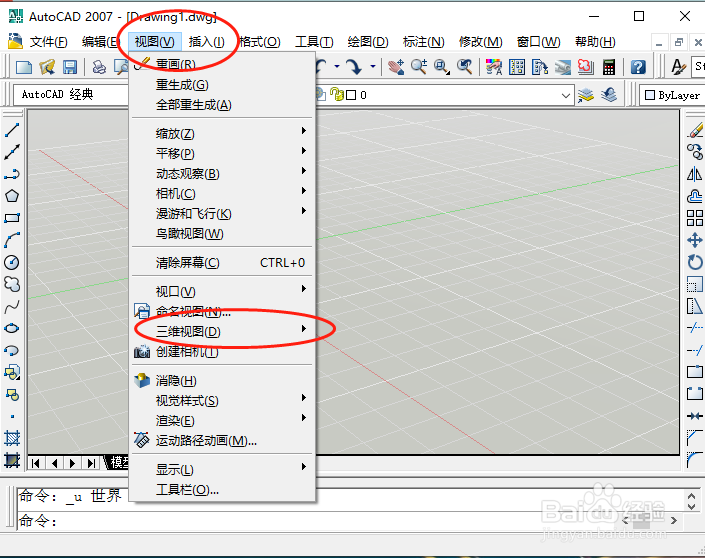
Task: Expand the 平移(P) submenu
Action: 223,153
